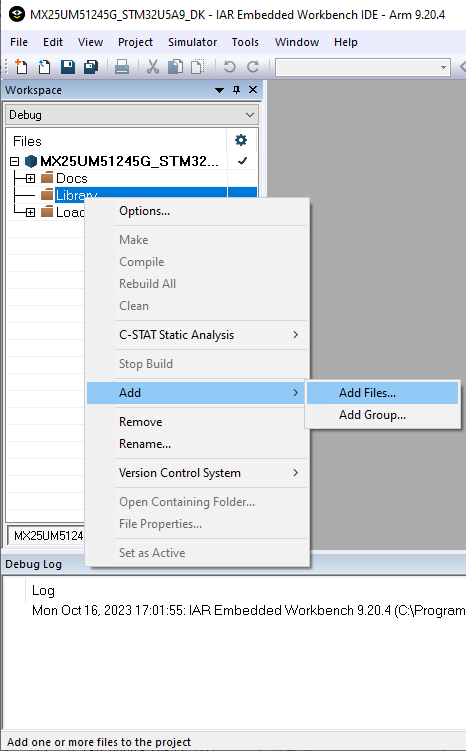
Task: Click Open Containing Folder... menu entry
Action: (x=197, y=501)
